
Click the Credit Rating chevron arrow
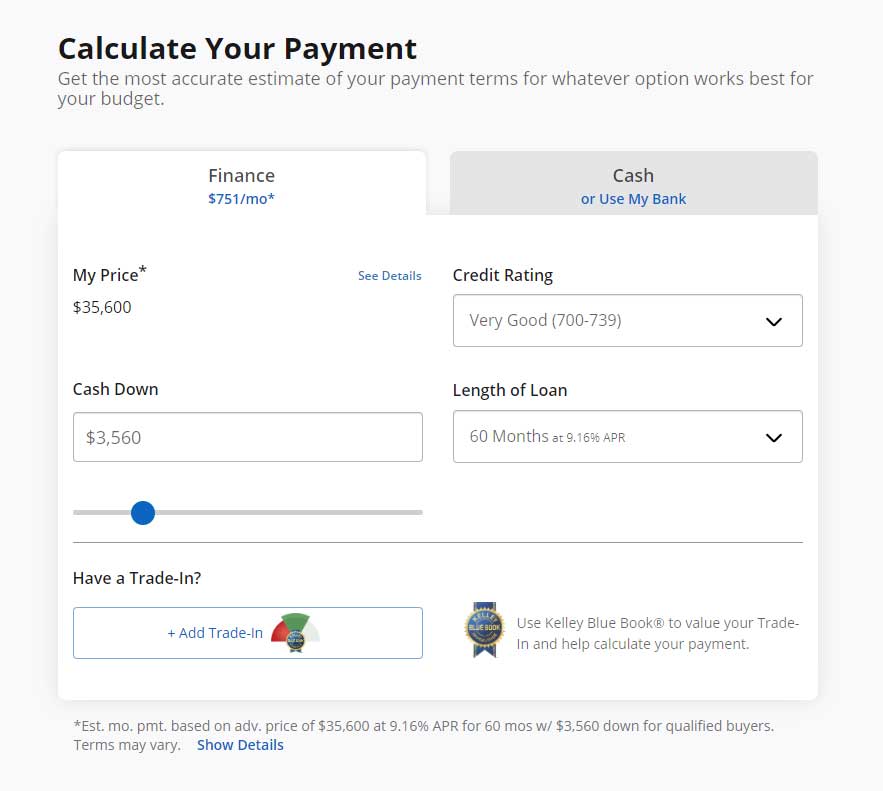tap(773, 321)
